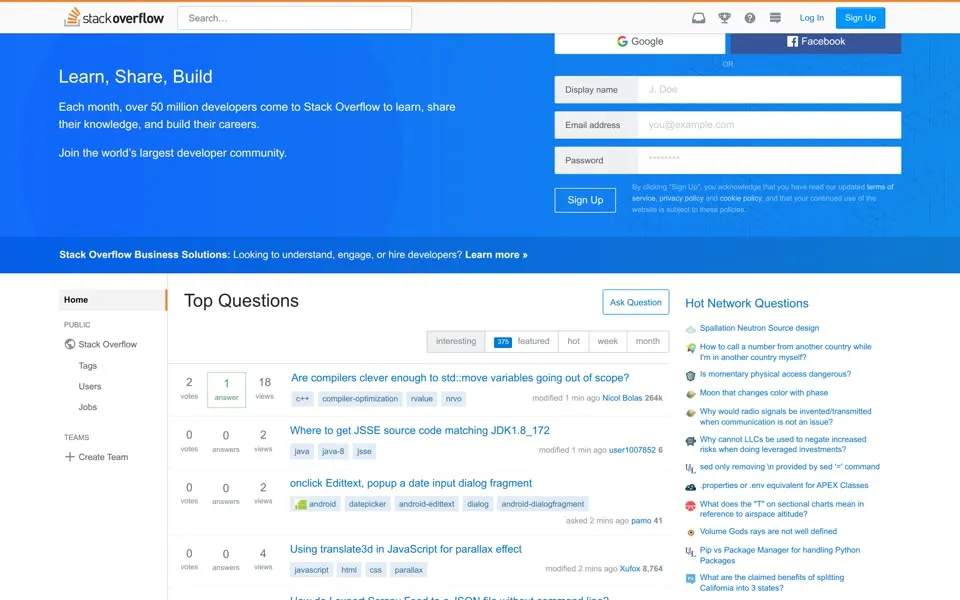Image resolution: width=960 pixels, height=600 pixels.
Task: Click site icon beside momentary physical access question
Action: pyautogui.click(x=691, y=375)
